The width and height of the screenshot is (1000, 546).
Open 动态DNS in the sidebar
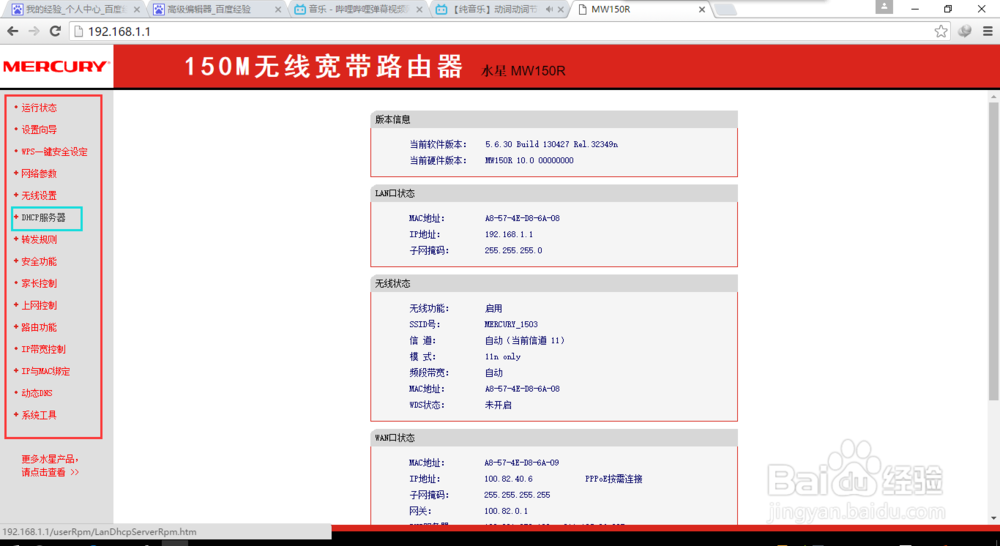[x=36, y=393]
